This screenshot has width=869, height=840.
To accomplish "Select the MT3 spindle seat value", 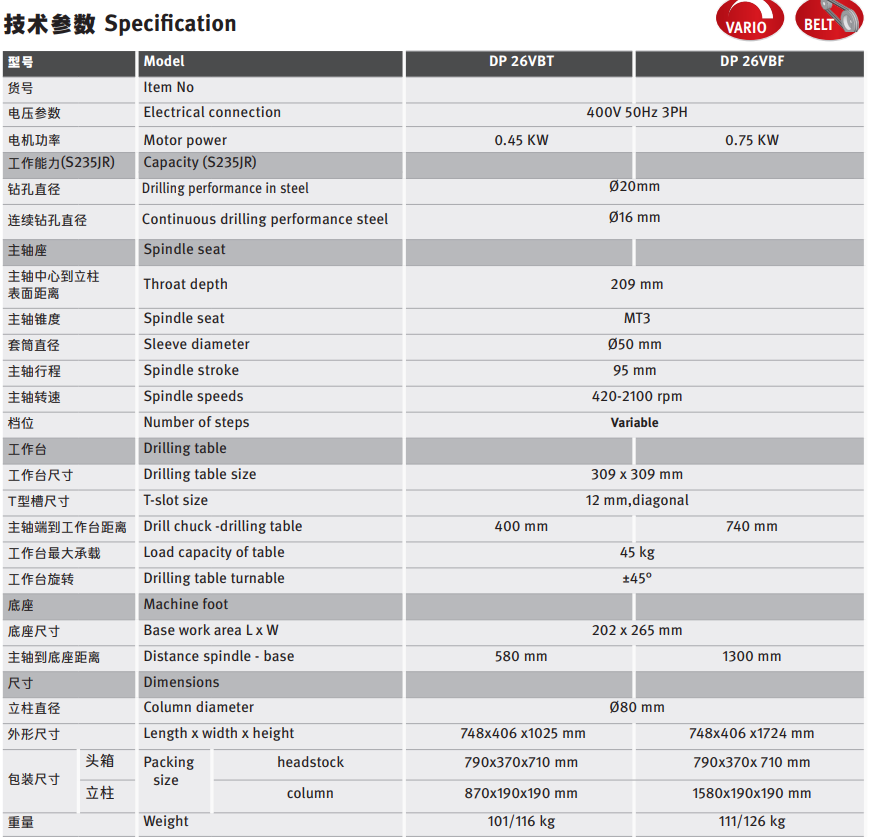I will click(636, 319).
